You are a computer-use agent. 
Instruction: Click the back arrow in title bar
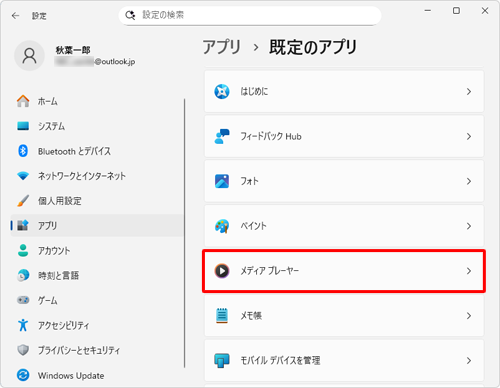coord(16,16)
